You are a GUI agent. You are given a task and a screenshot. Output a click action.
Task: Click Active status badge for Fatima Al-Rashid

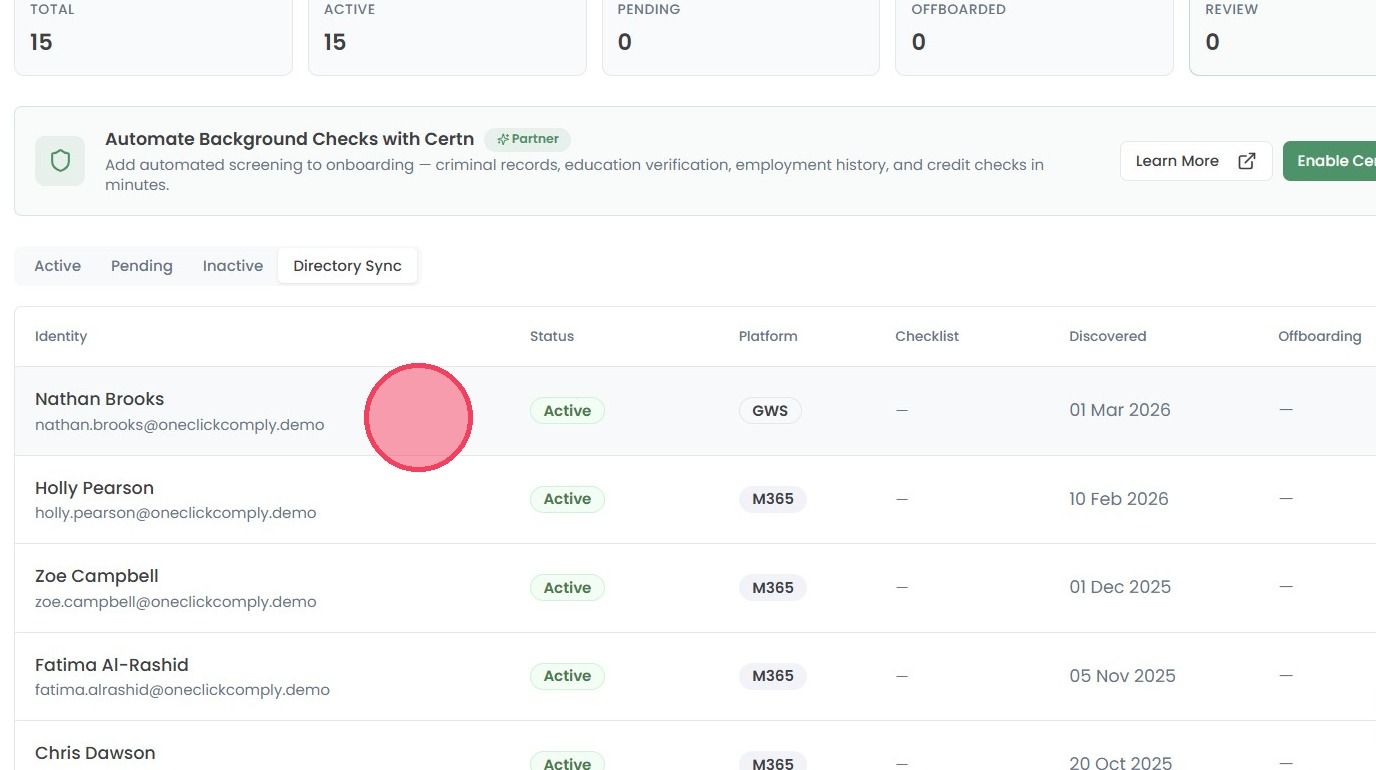coord(567,676)
